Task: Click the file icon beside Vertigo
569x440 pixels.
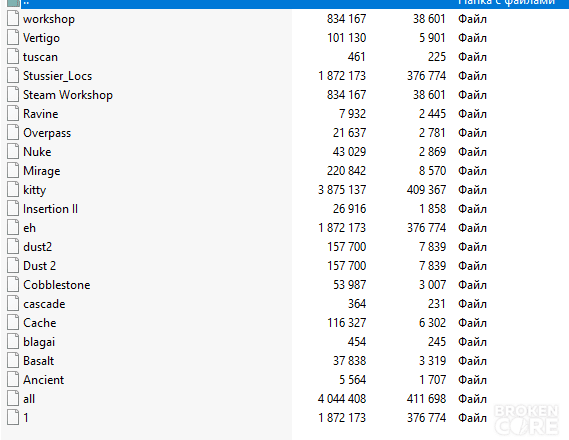Action: [x=13, y=38]
